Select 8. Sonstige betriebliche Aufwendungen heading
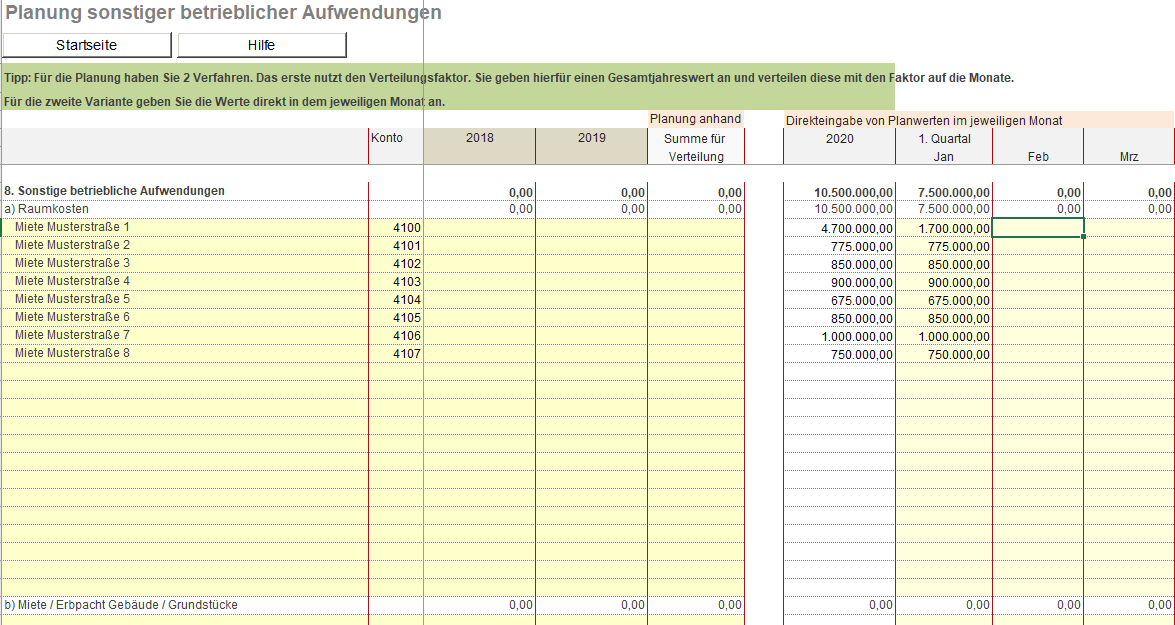Viewport: 1175px width, 625px height. click(115, 191)
